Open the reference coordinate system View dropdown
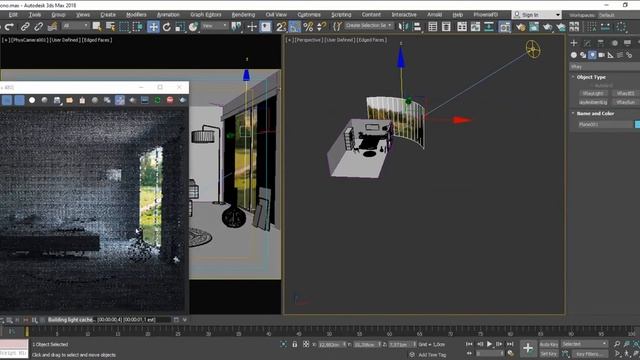640x360 pixels. tap(215, 26)
